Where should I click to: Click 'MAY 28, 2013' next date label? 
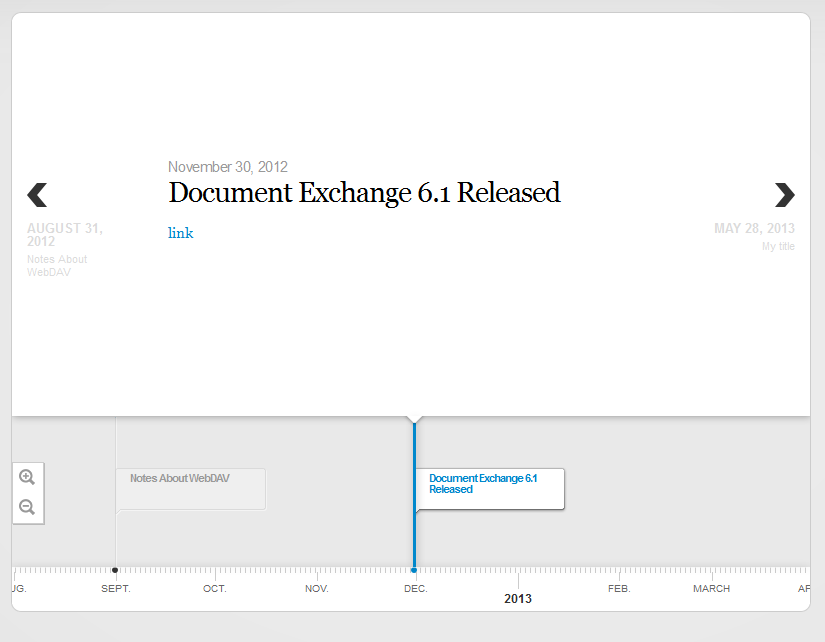(754, 228)
